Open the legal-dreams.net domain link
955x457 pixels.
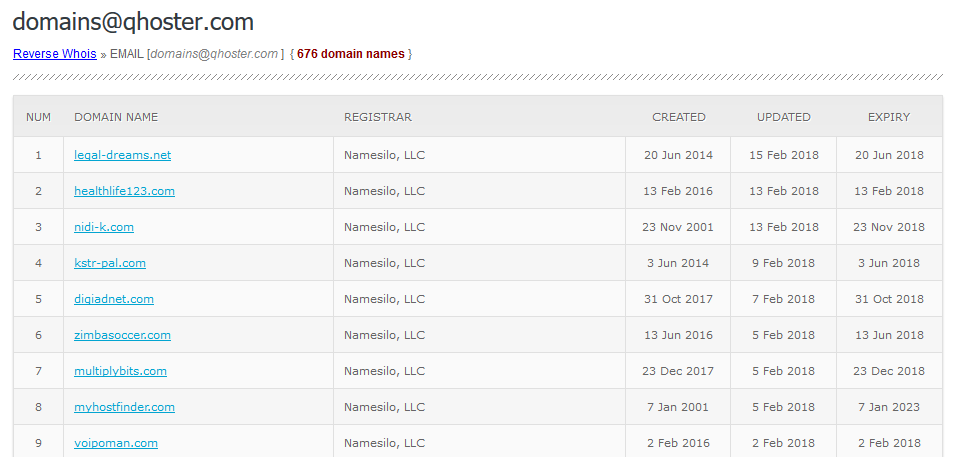122,155
